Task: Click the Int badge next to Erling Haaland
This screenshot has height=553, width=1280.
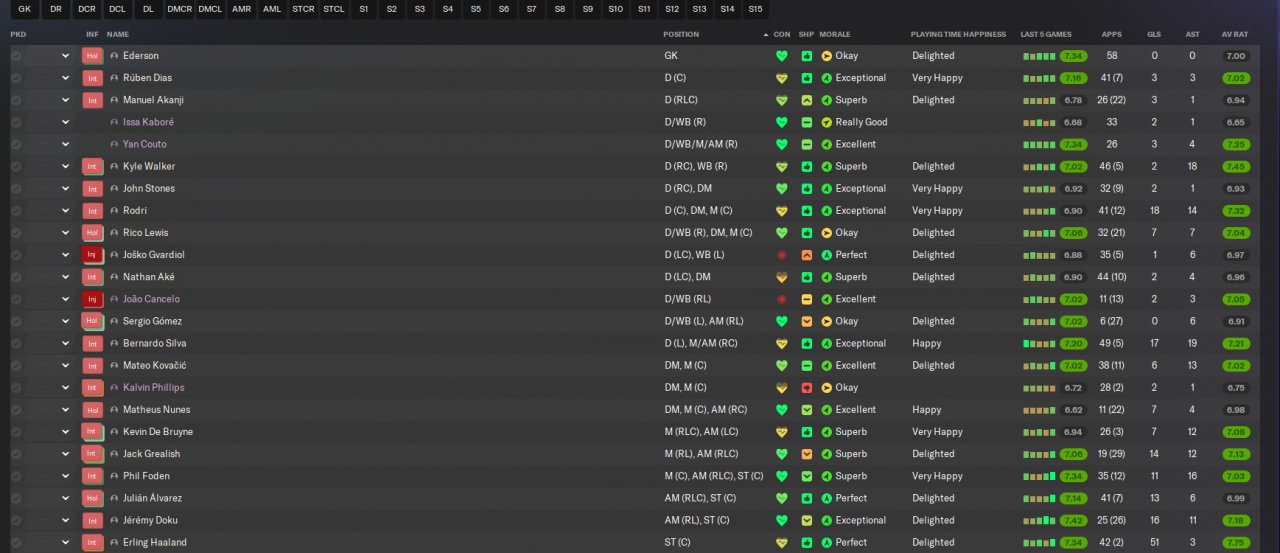Action: [92, 542]
